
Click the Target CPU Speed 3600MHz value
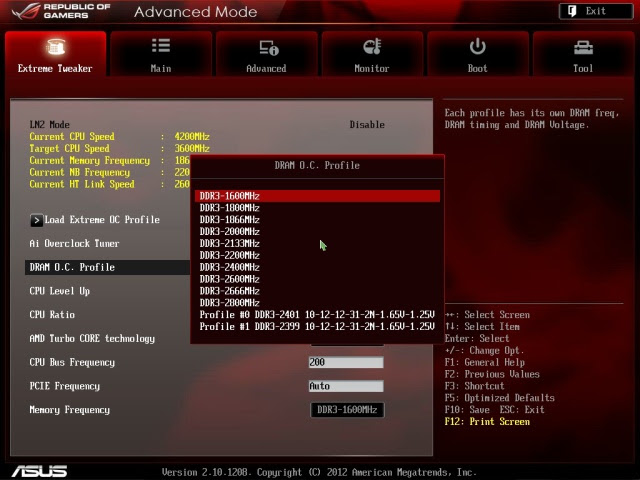point(192,148)
